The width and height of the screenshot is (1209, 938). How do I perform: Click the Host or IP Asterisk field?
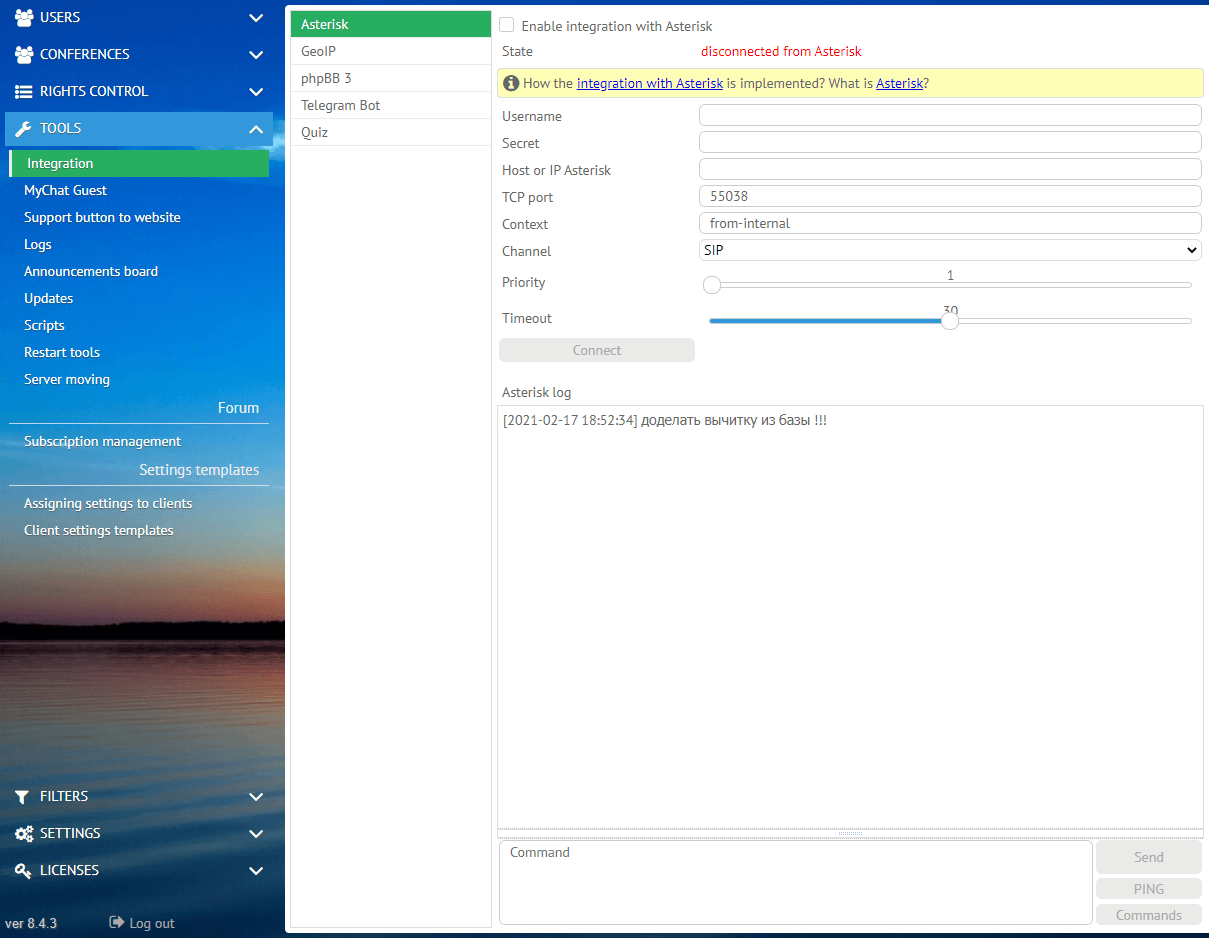949,169
